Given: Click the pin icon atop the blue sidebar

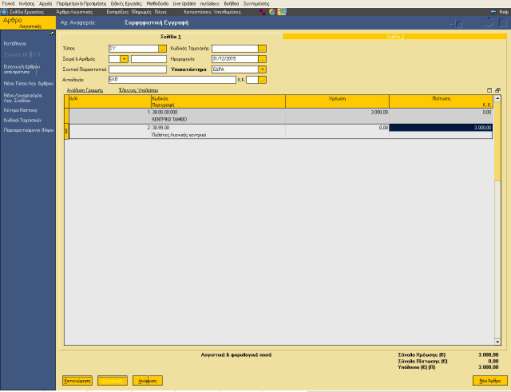Looking at the screenshot, I should pos(52,34).
